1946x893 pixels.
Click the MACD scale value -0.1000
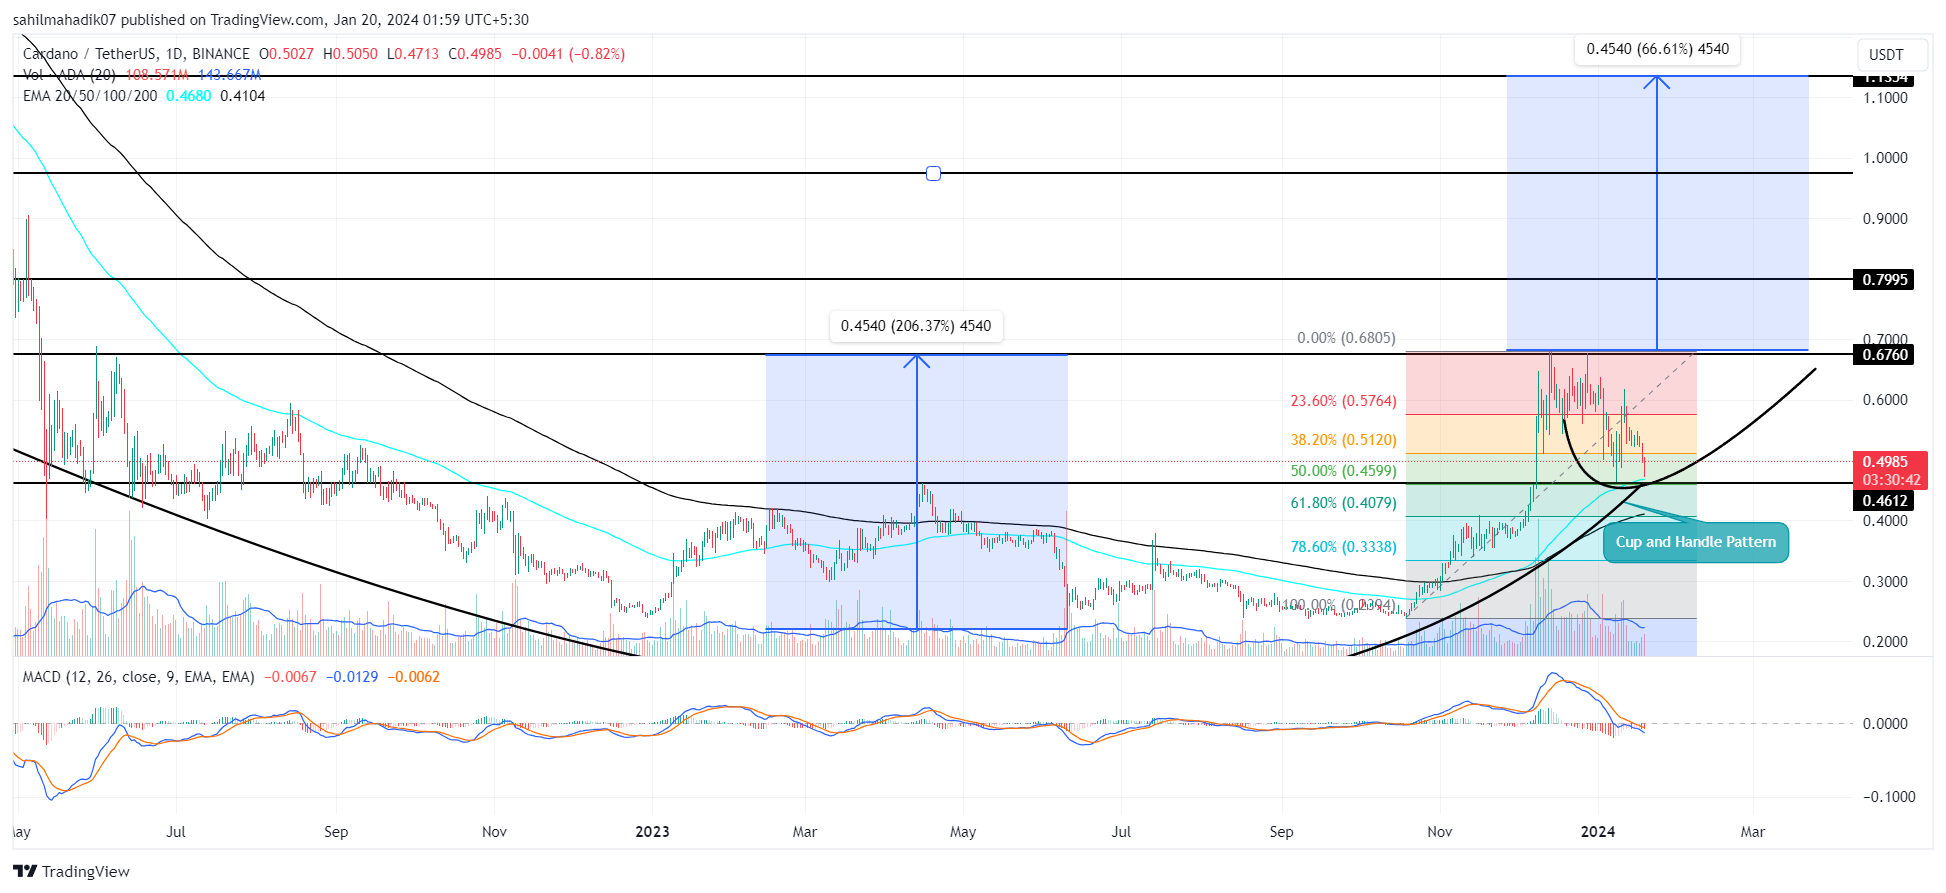click(x=1888, y=797)
